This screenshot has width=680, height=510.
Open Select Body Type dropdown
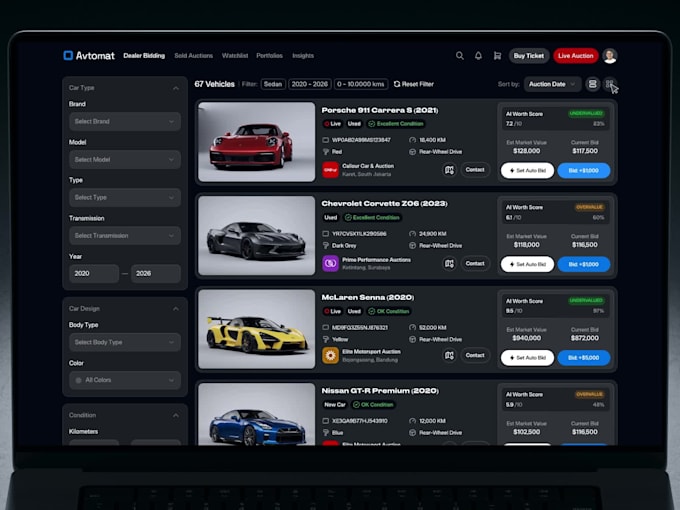coord(125,342)
